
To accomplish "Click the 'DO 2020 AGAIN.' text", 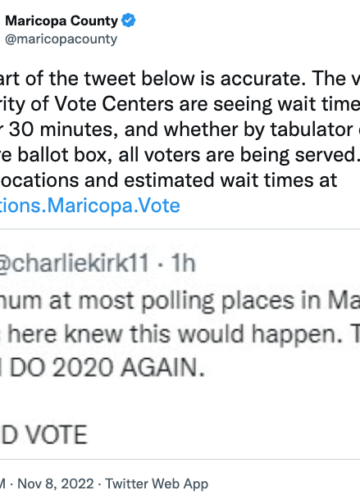I will [103, 368].
